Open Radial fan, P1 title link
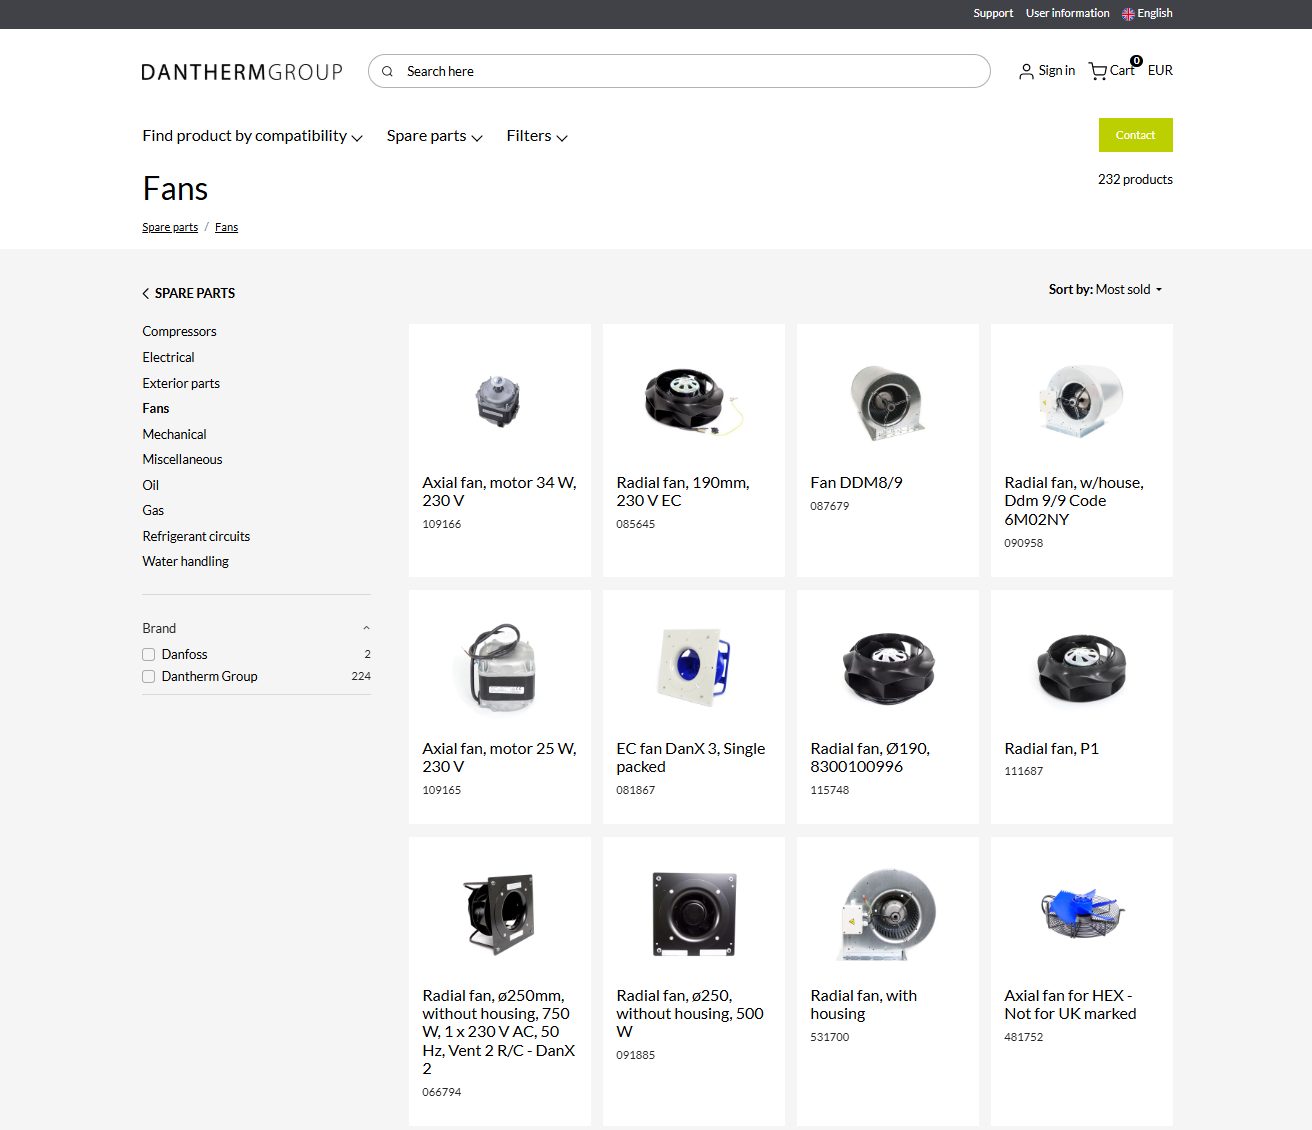The image size is (1312, 1130). 1051,748
